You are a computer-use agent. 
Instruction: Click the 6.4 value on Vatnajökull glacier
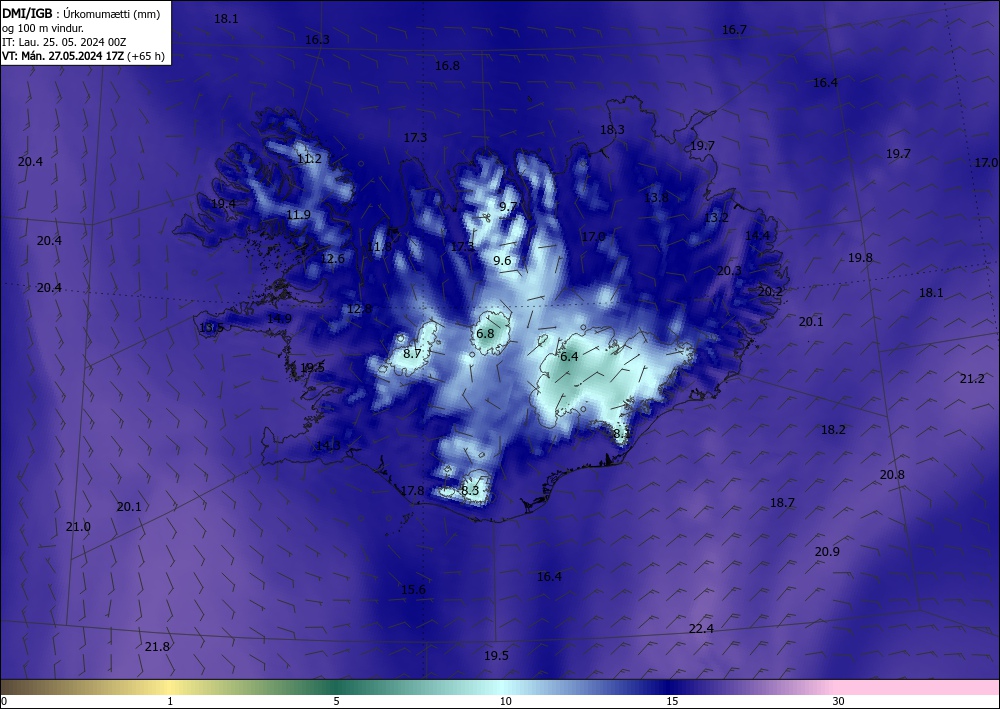[569, 357]
